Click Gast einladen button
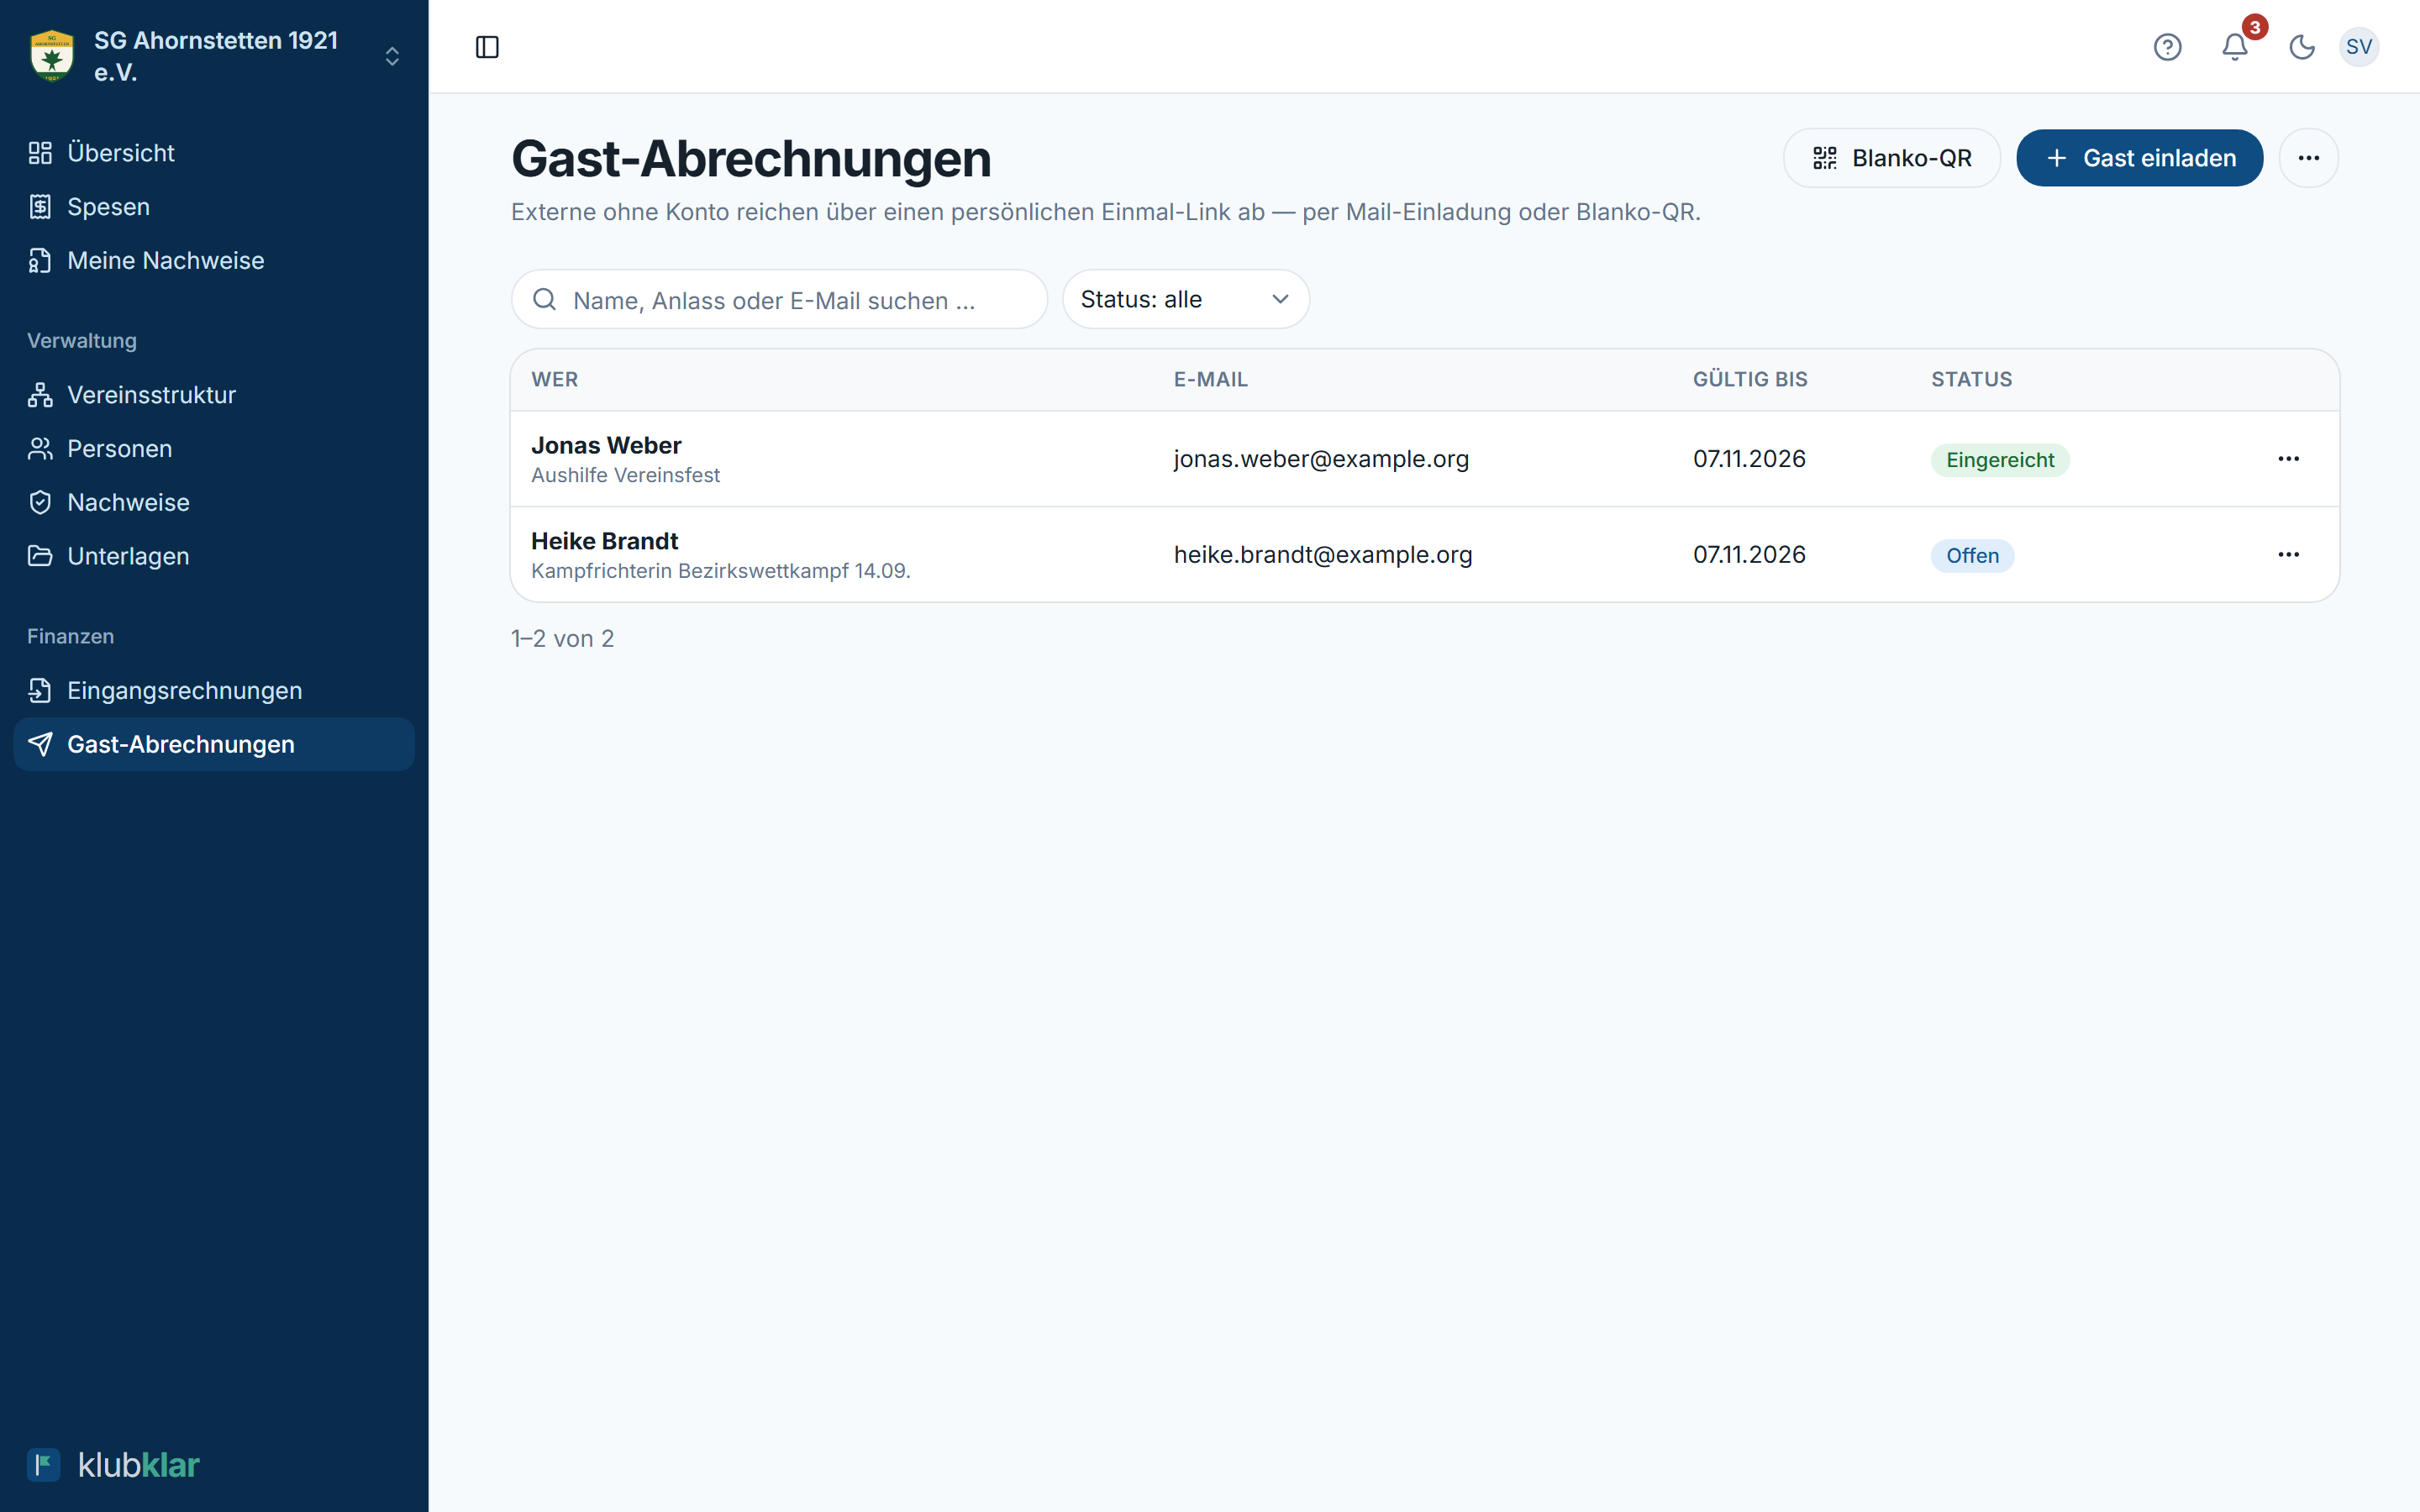This screenshot has width=2420, height=1512. click(2139, 158)
